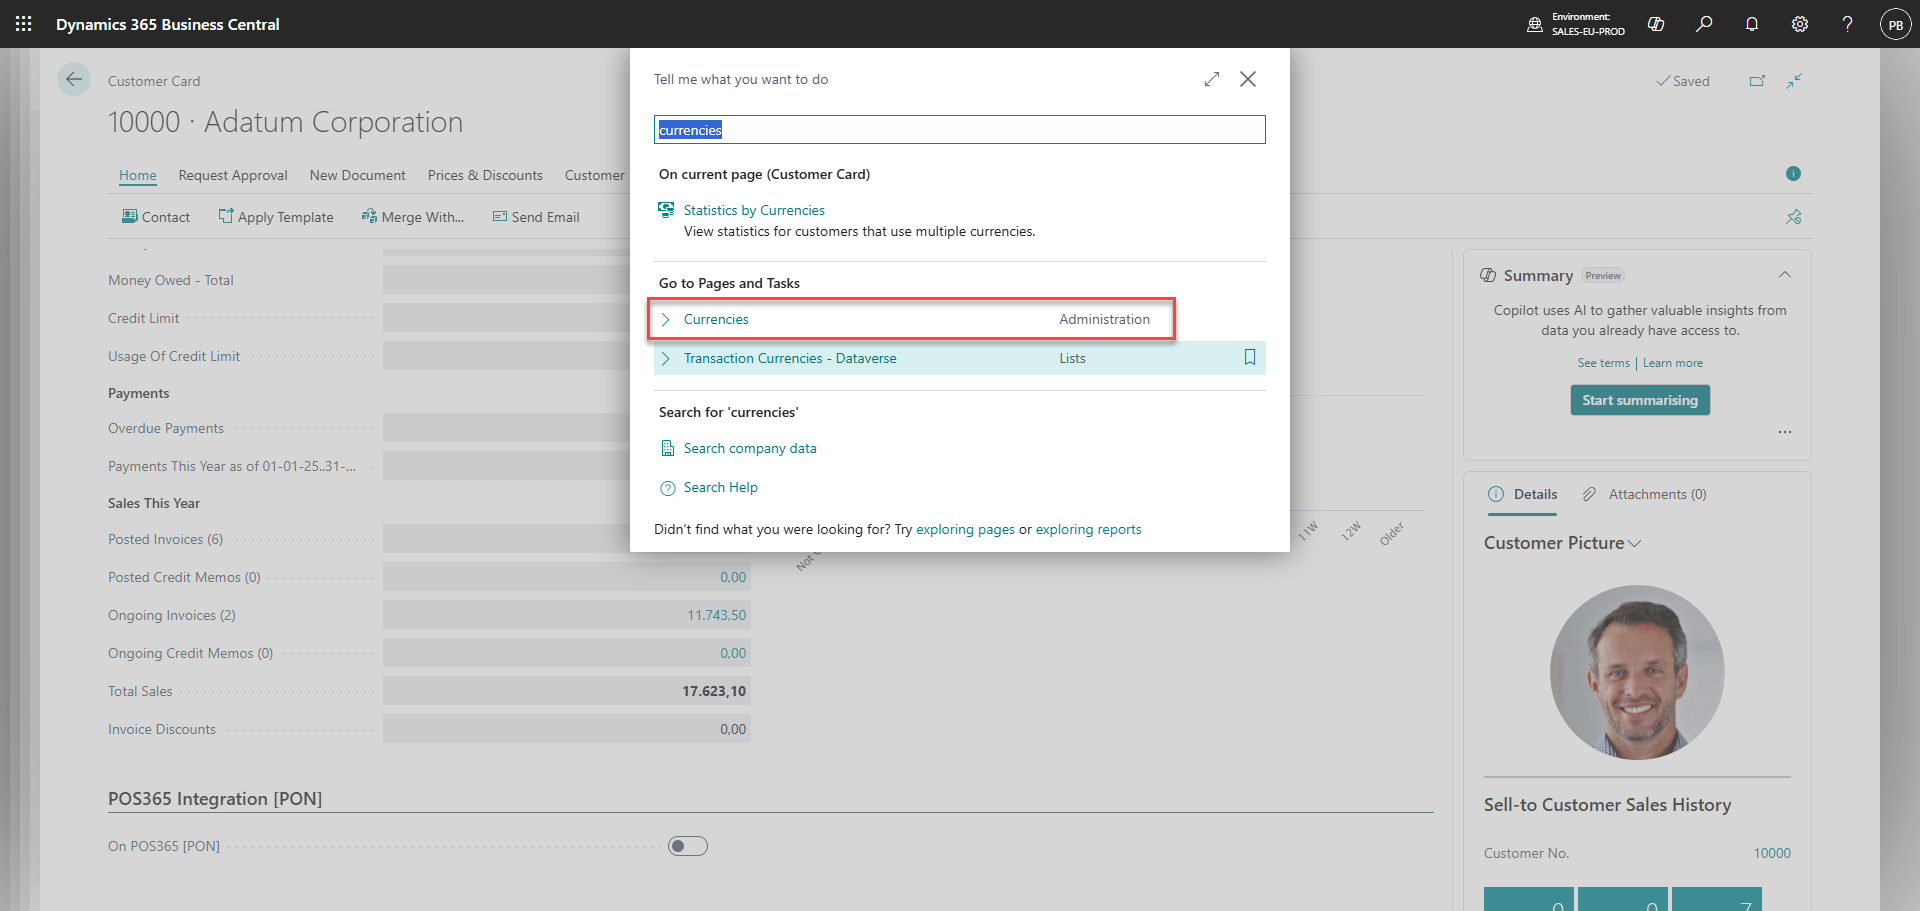Expand the Tell Me dialog to full size
The image size is (1920, 911).
click(x=1212, y=79)
